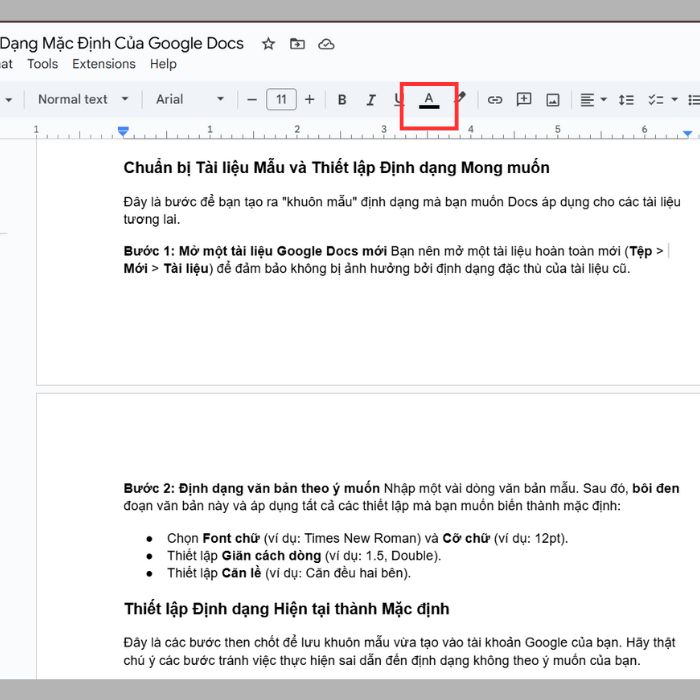This screenshot has height=700, width=700.
Task: Open zoom dropdown arrow left of Normal text
Action: (x=8, y=100)
